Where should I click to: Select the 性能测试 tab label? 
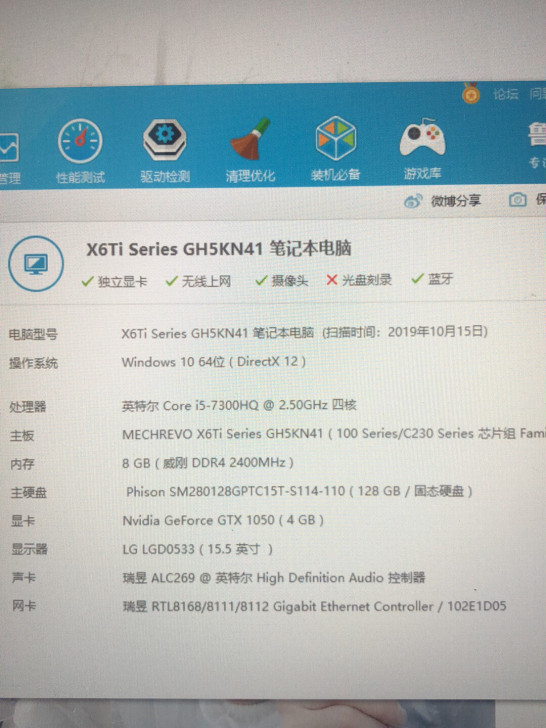tap(80, 177)
